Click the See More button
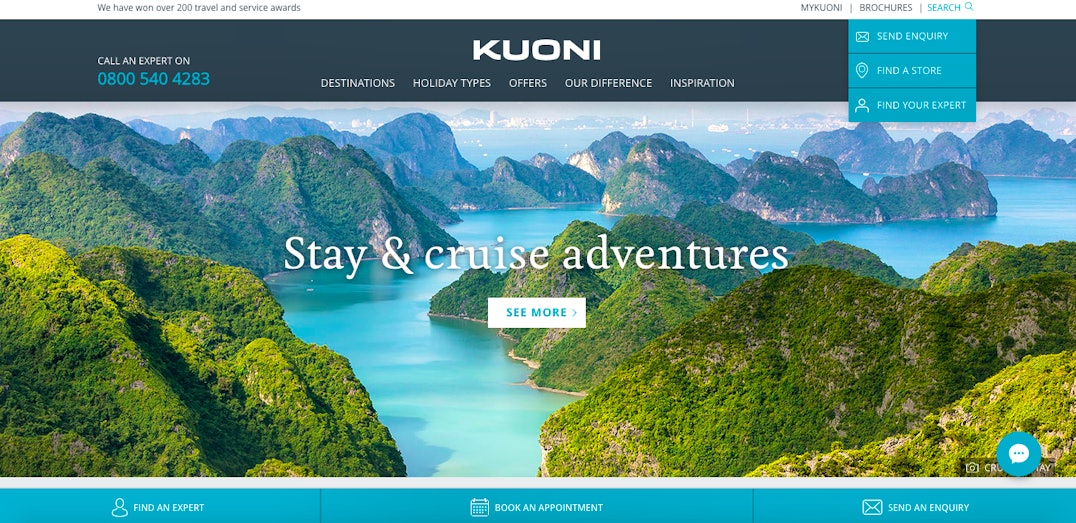The width and height of the screenshot is (1076, 523). [x=537, y=312]
